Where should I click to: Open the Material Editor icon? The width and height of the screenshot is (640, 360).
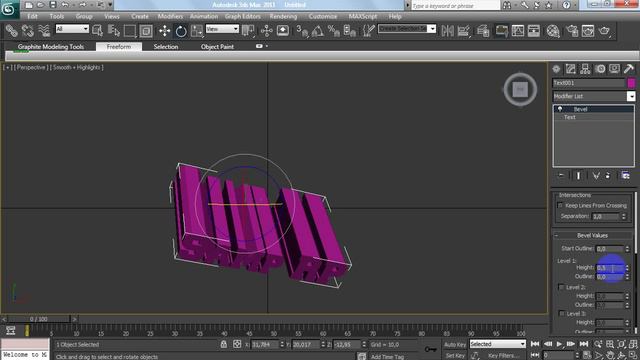(x=553, y=31)
